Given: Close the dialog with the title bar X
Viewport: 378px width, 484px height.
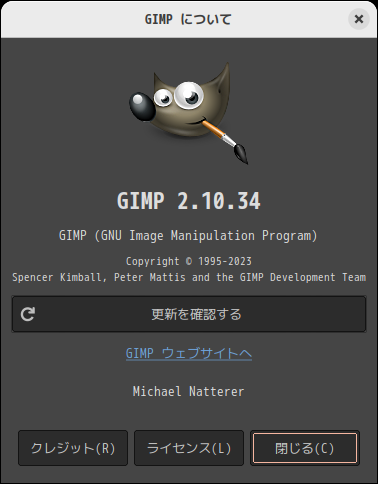Looking at the screenshot, I should [359, 19].
